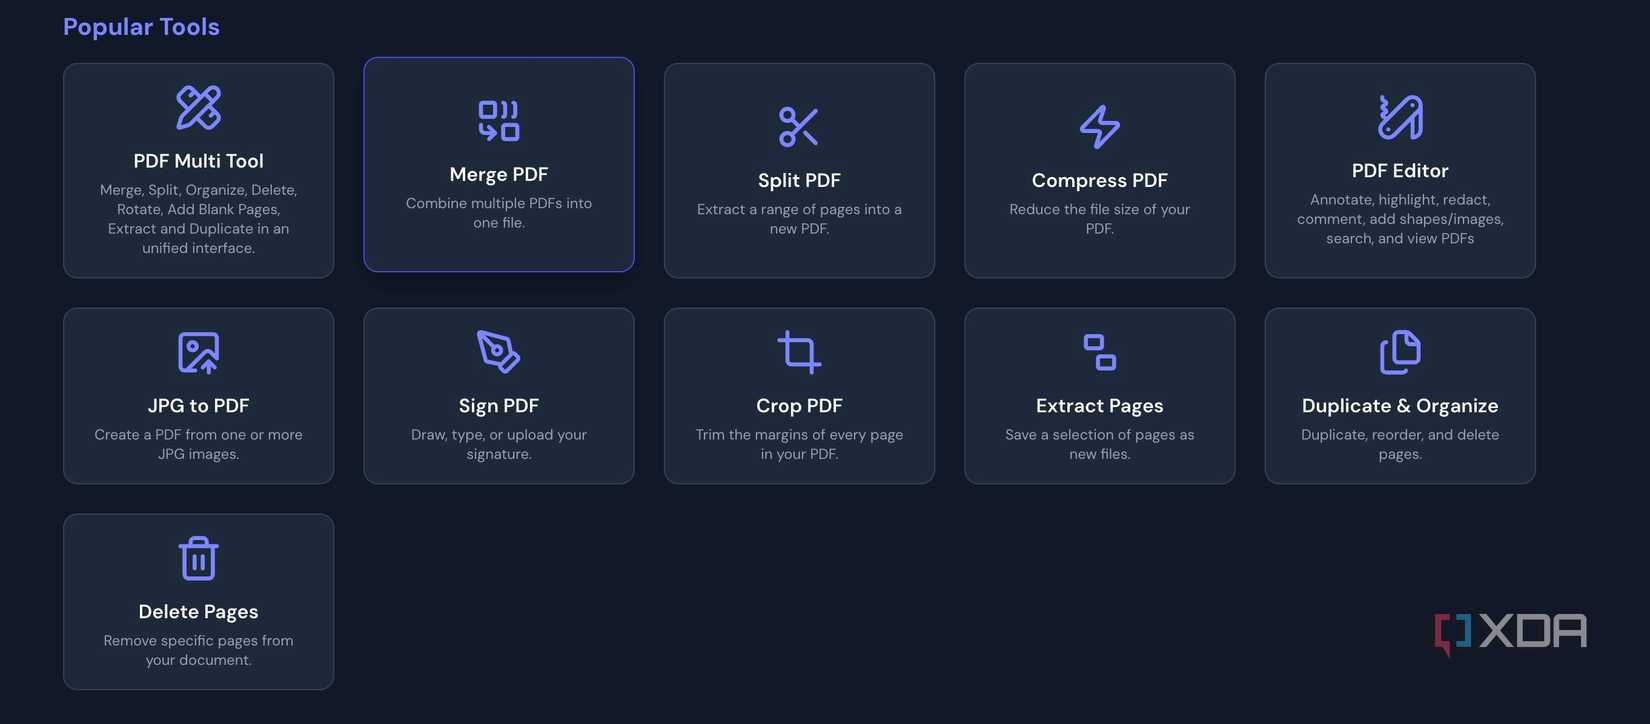Screen dimensions: 1650x724
Task: Click the Crop PDF crop icon
Action: 798,352
